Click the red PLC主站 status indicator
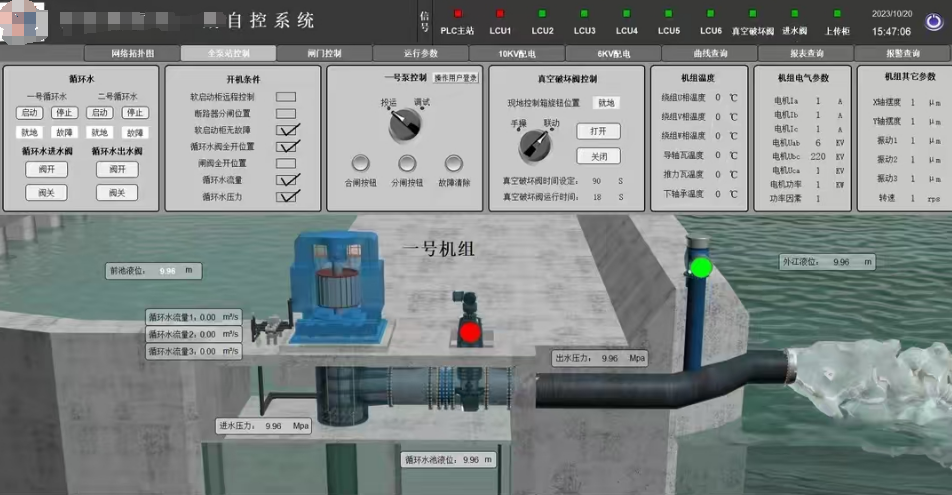Image resolution: width=952 pixels, height=495 pixels. click(x=457, y=14)
